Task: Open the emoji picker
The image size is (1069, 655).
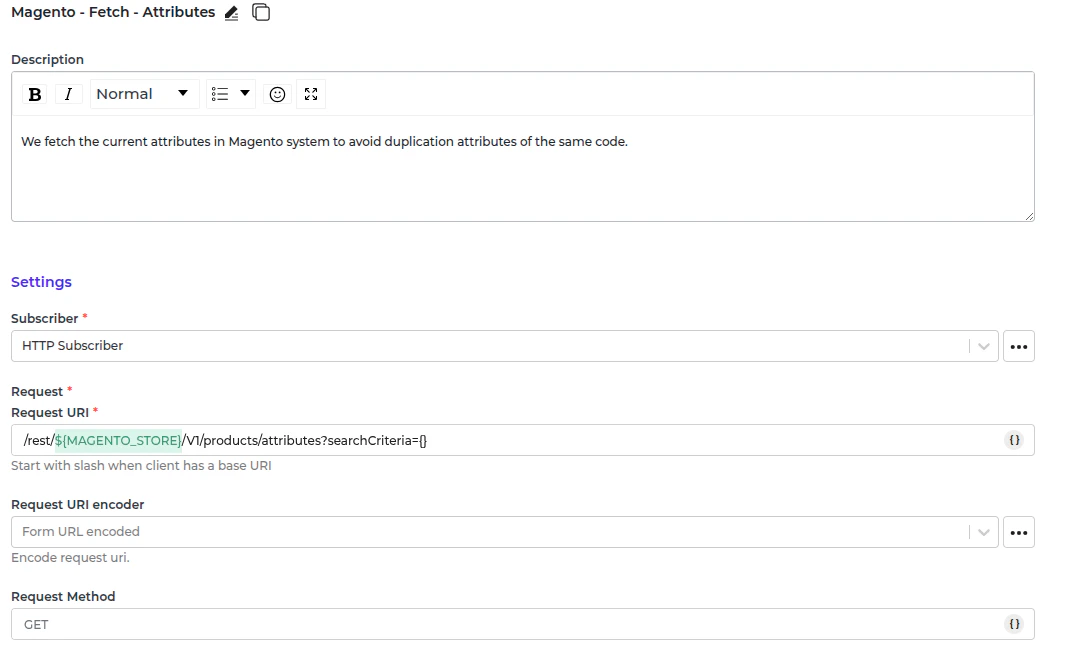Action: point(277,94)
